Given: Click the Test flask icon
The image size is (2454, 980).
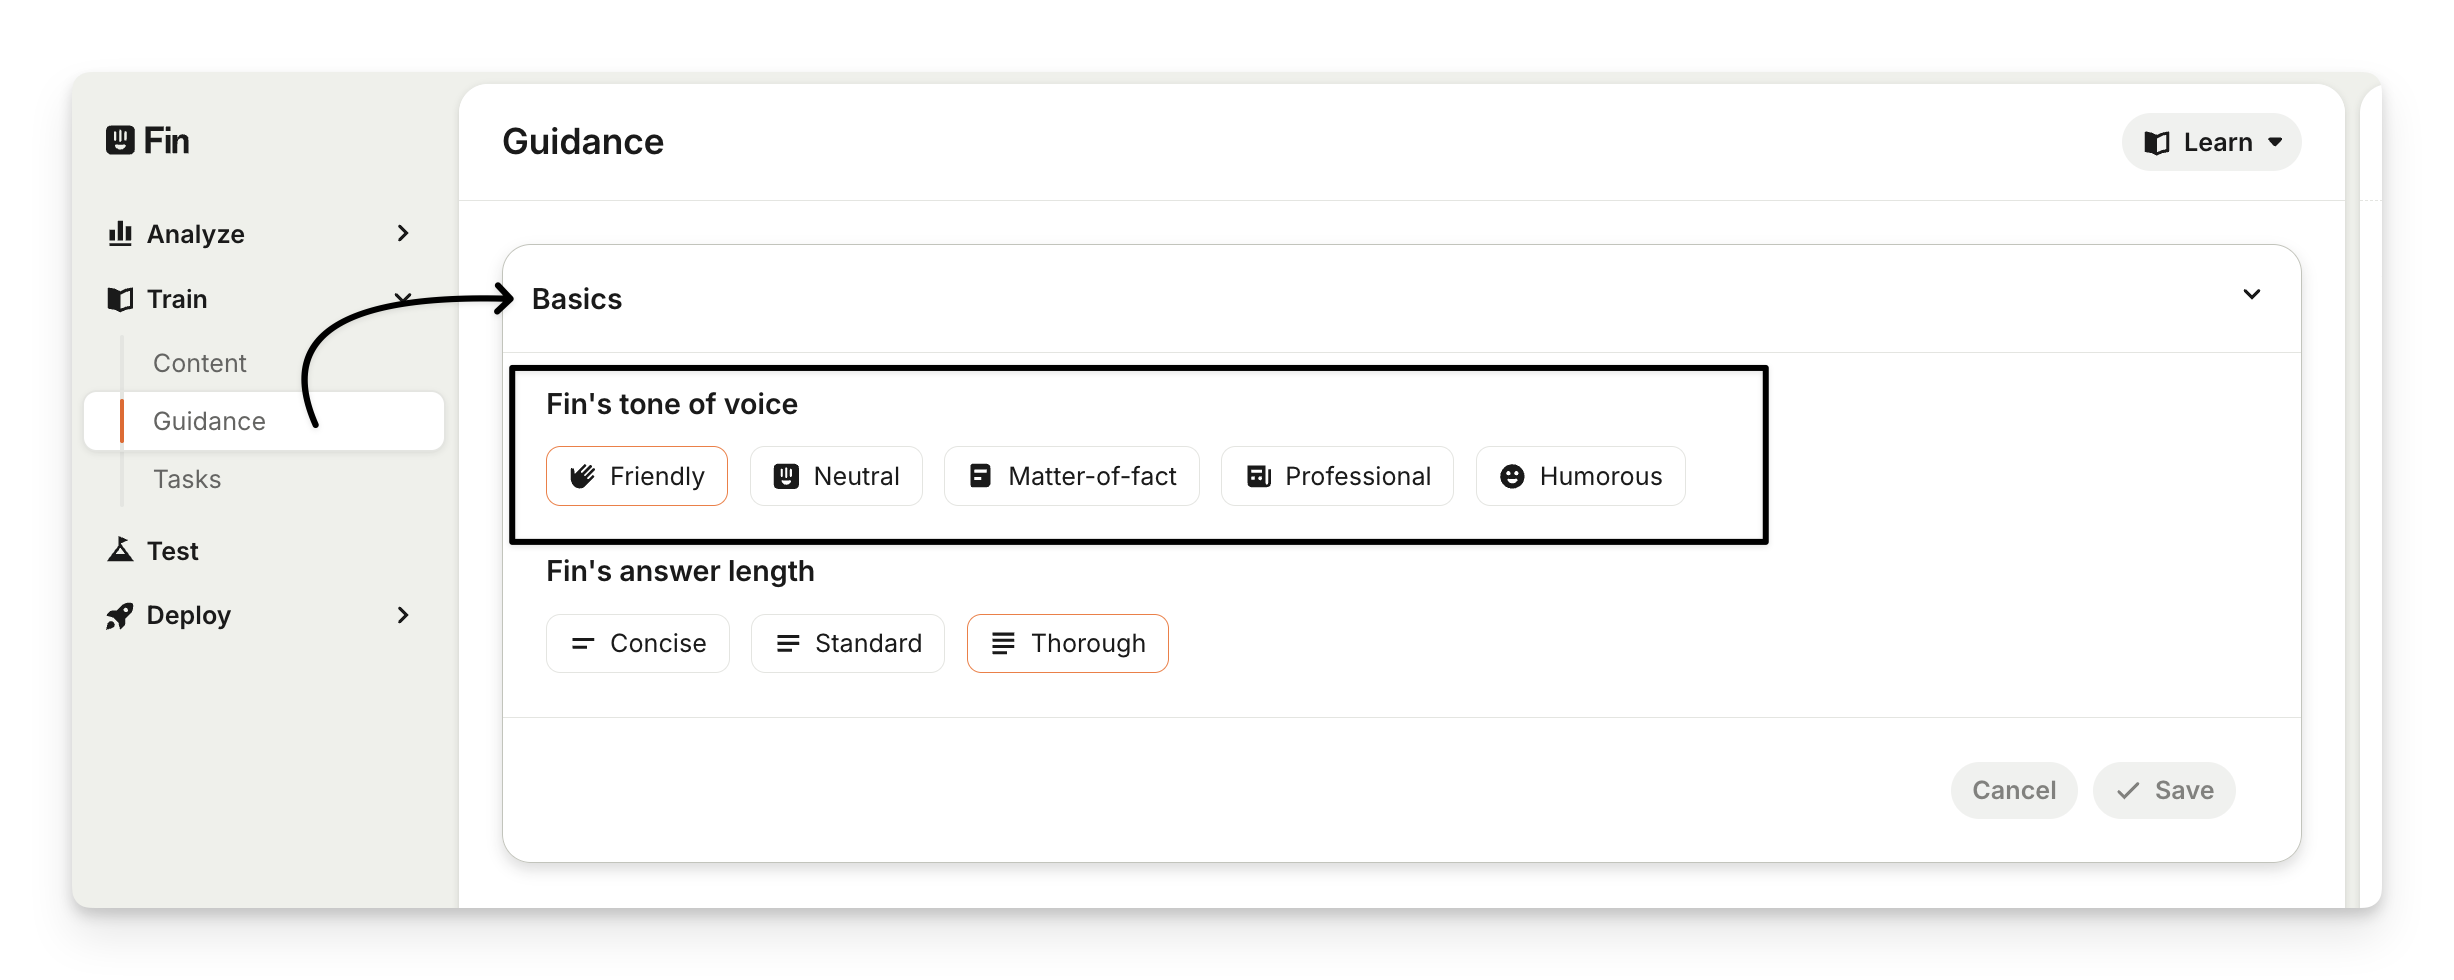Looking at the screenshot, I should (120, 550).
